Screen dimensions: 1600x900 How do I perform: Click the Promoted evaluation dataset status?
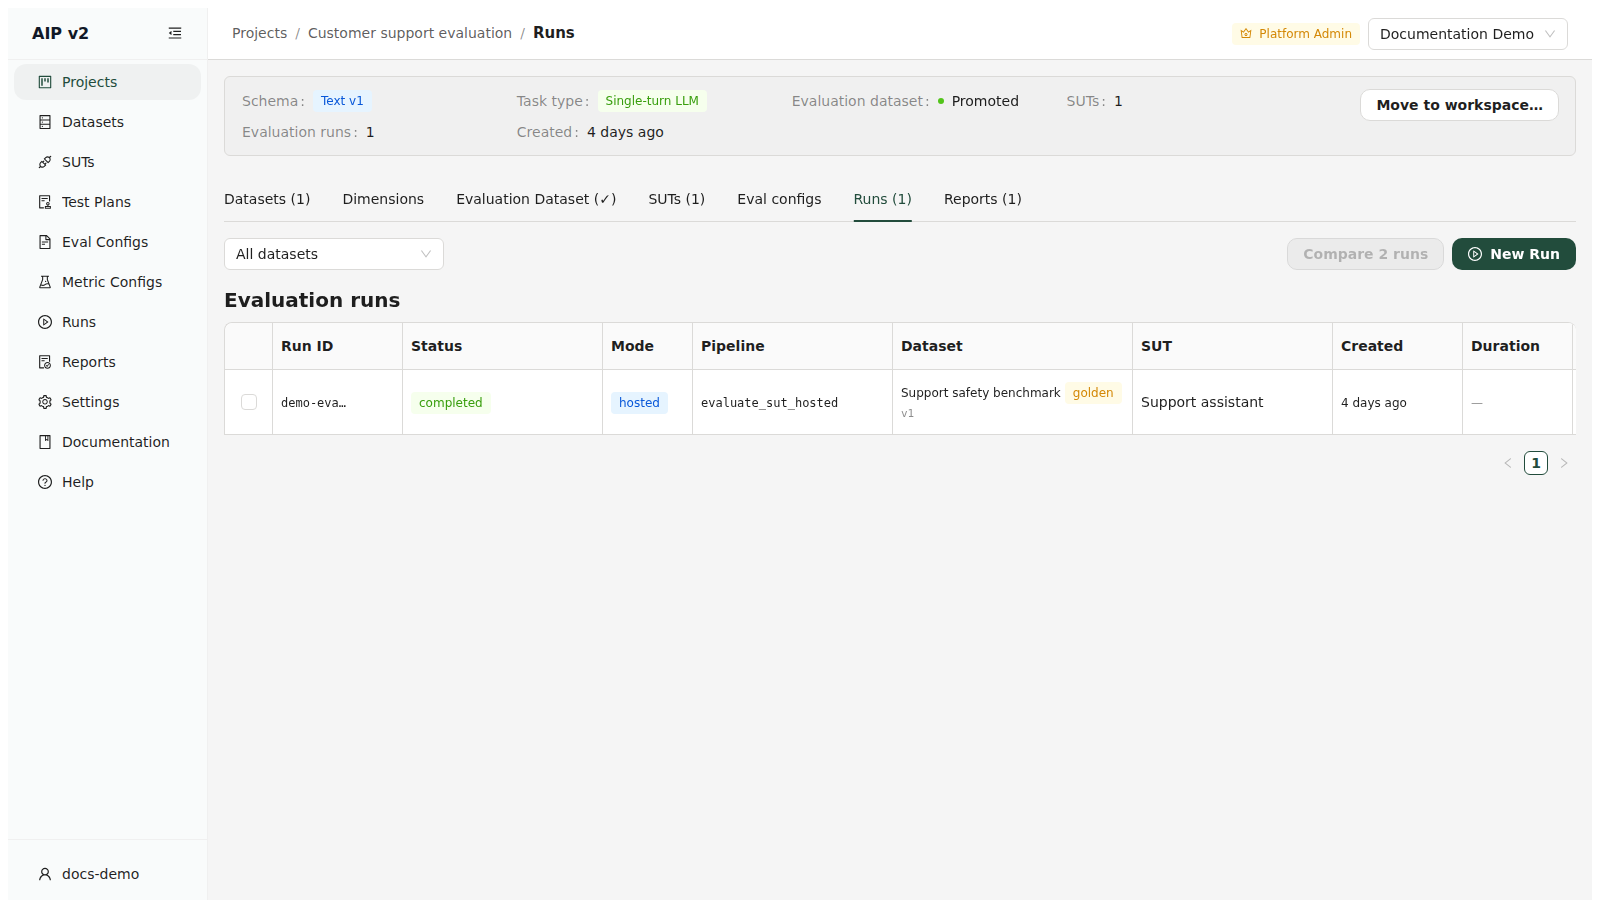979,101
